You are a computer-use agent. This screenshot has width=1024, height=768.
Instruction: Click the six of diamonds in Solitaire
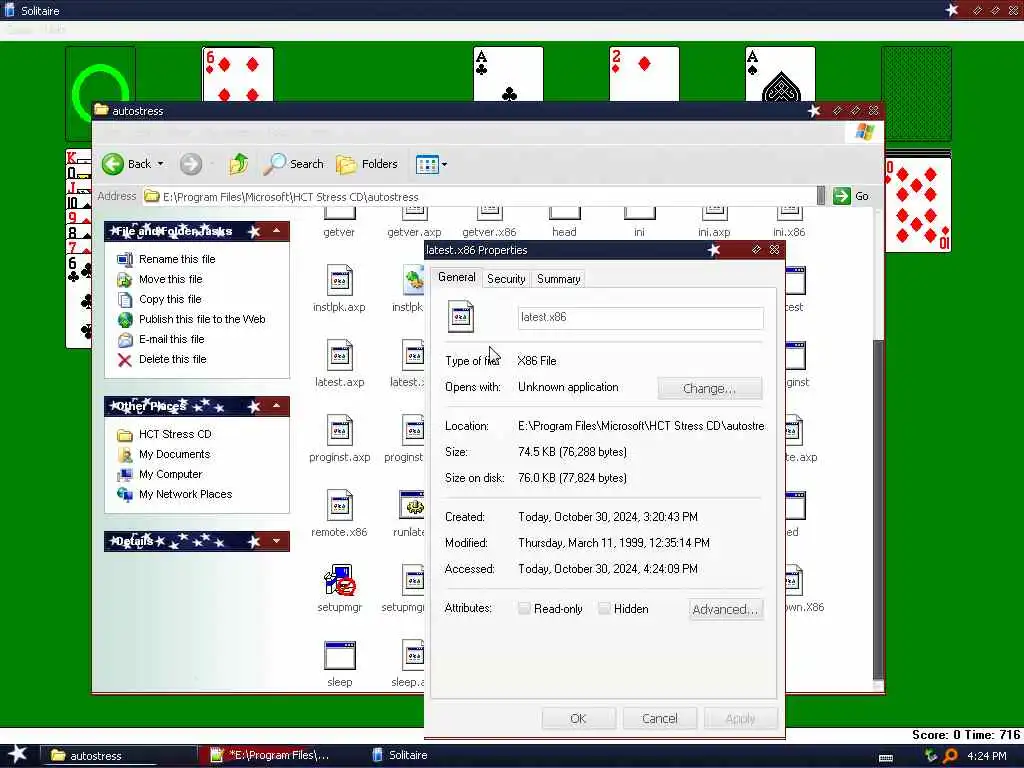tap(238, 74)
